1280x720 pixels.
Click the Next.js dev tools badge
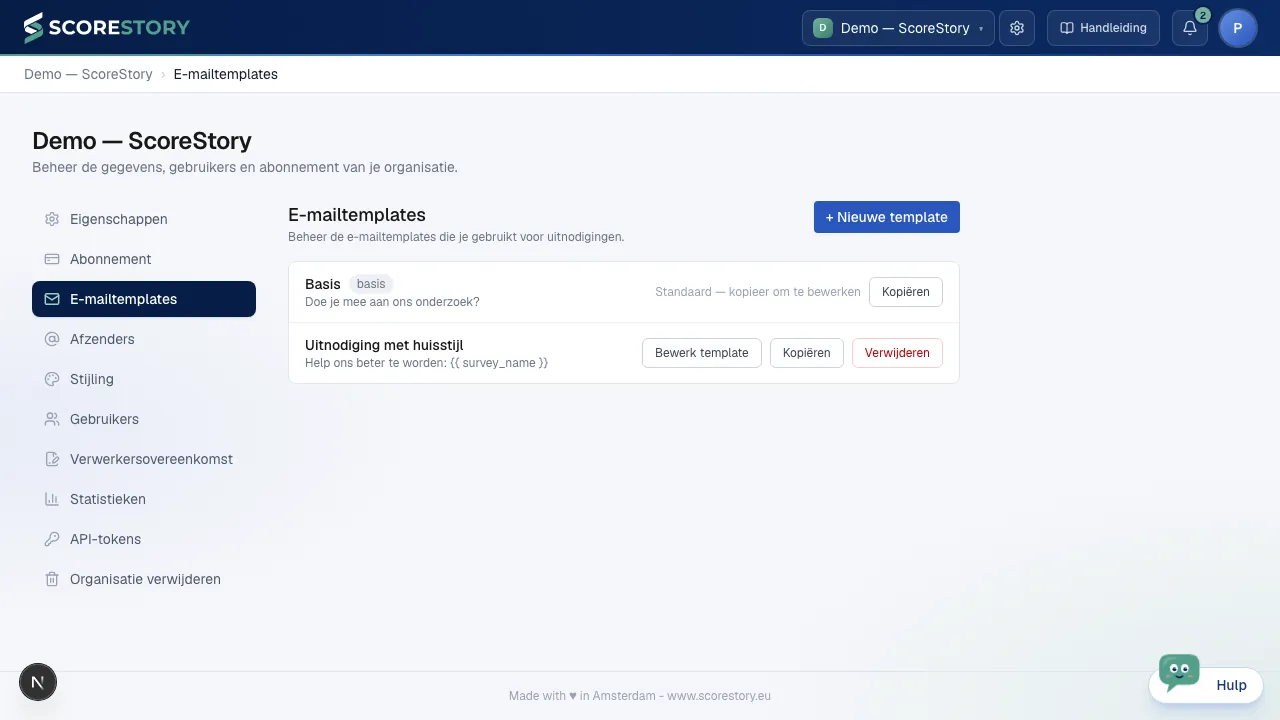point(38,683)
